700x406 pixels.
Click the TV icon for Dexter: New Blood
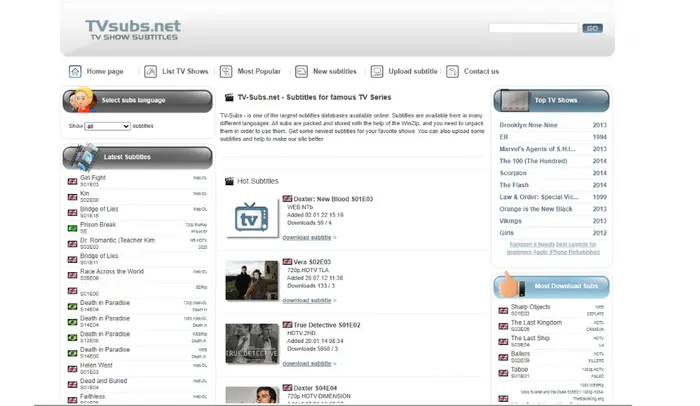(251, 219)
